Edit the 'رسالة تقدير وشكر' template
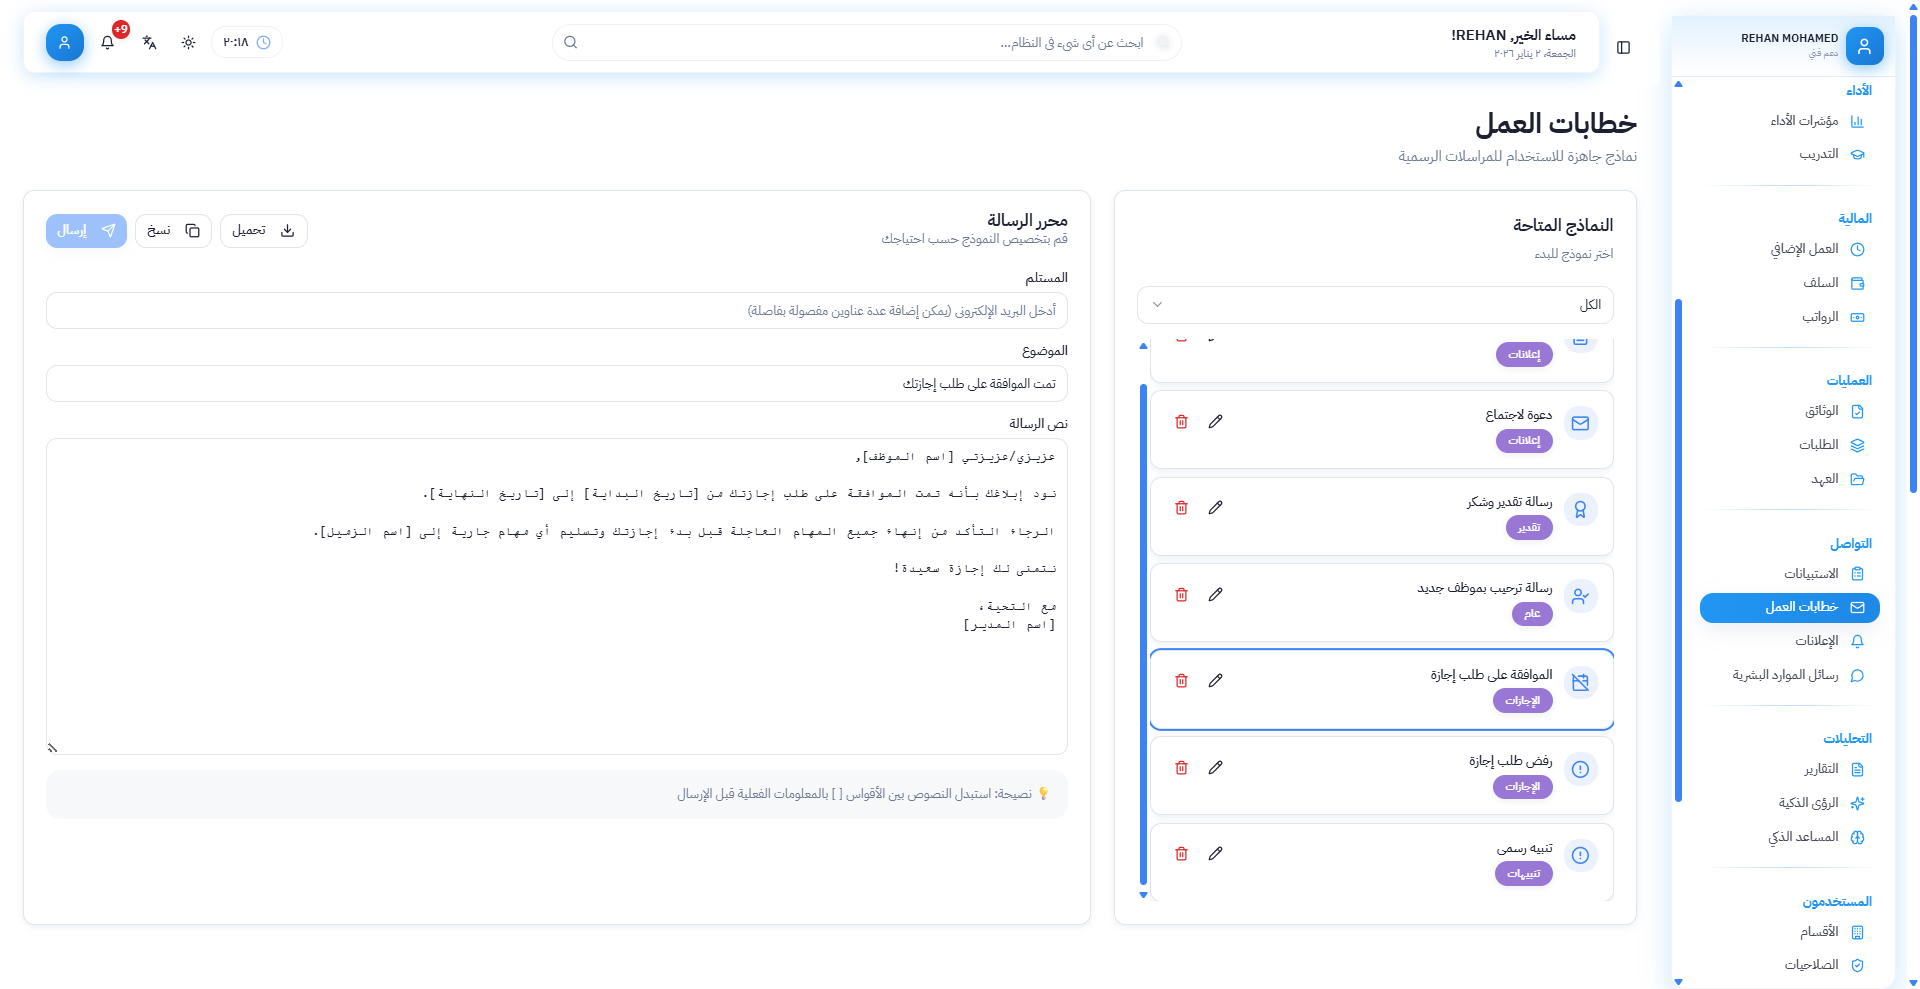The image size is (1920, 989). pos(1215,508)
